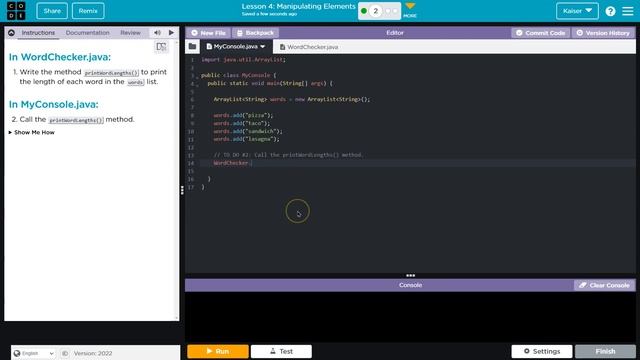640x360 pixels.
Task: Switch to the Instructions tab
Action: point(38,33)
